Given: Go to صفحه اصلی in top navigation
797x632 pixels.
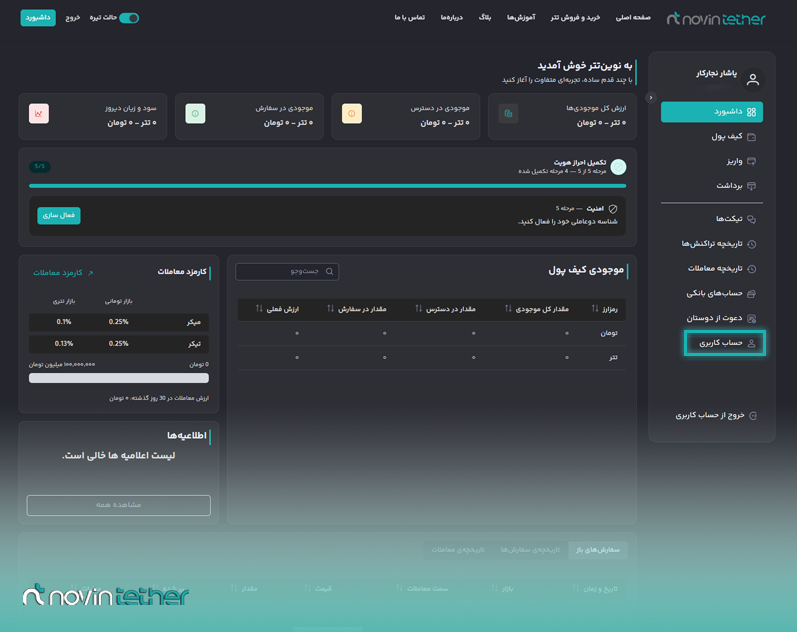Looking at the screenshot, I should 633,18.
